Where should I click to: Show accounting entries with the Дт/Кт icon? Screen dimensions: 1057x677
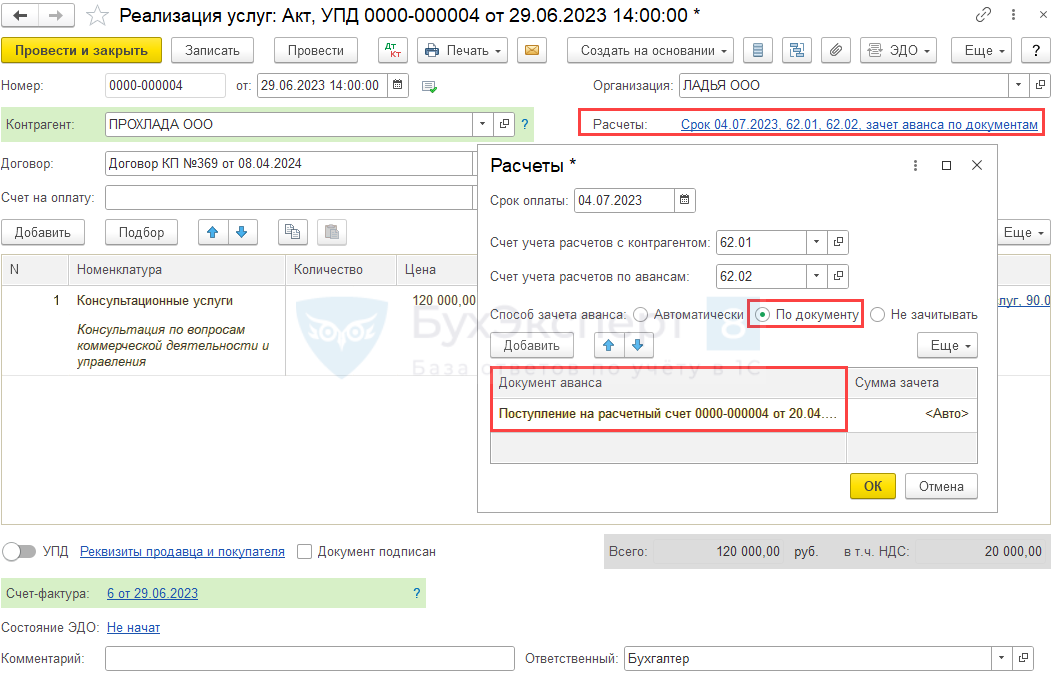click(392, 51)
